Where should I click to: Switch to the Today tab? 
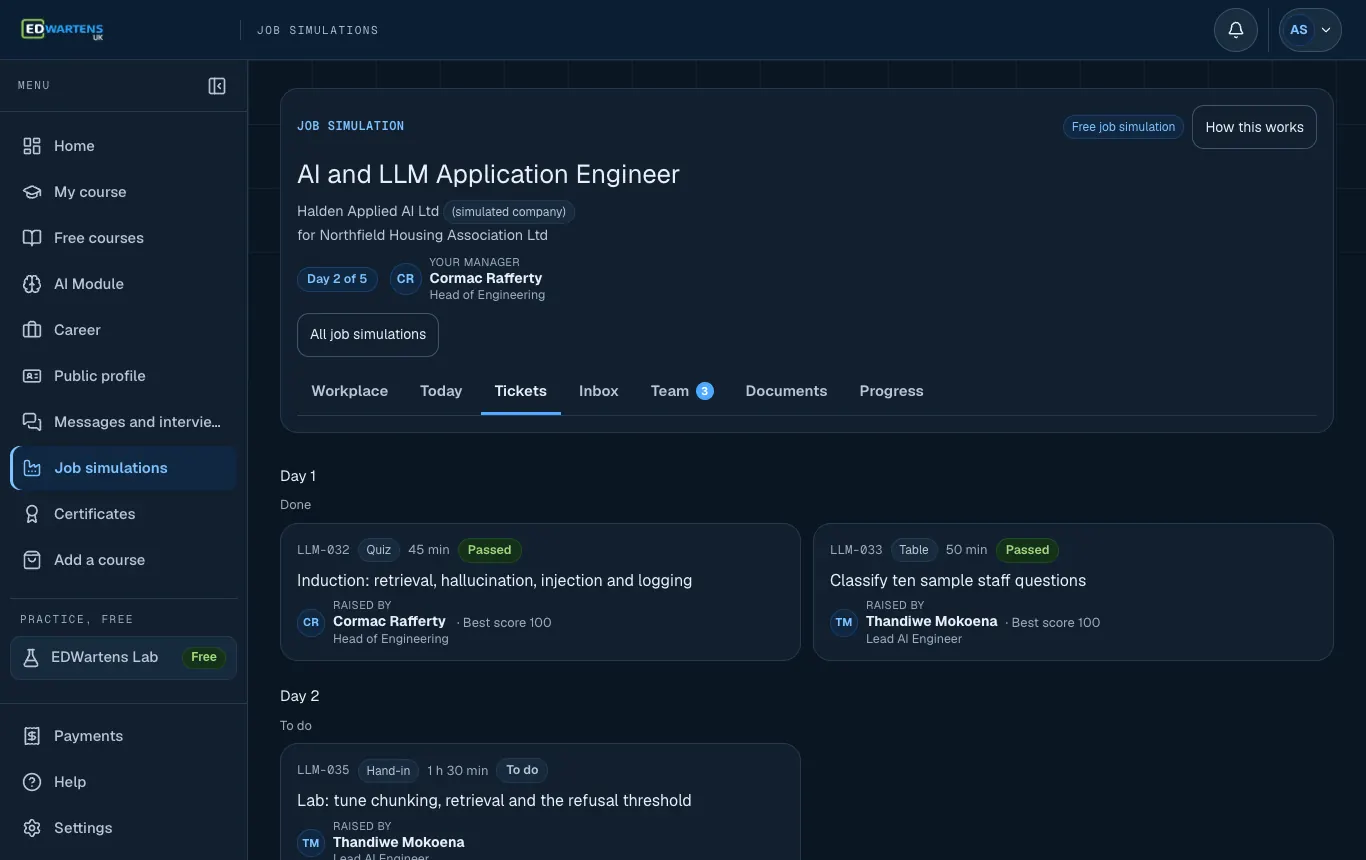coord(441,391)
